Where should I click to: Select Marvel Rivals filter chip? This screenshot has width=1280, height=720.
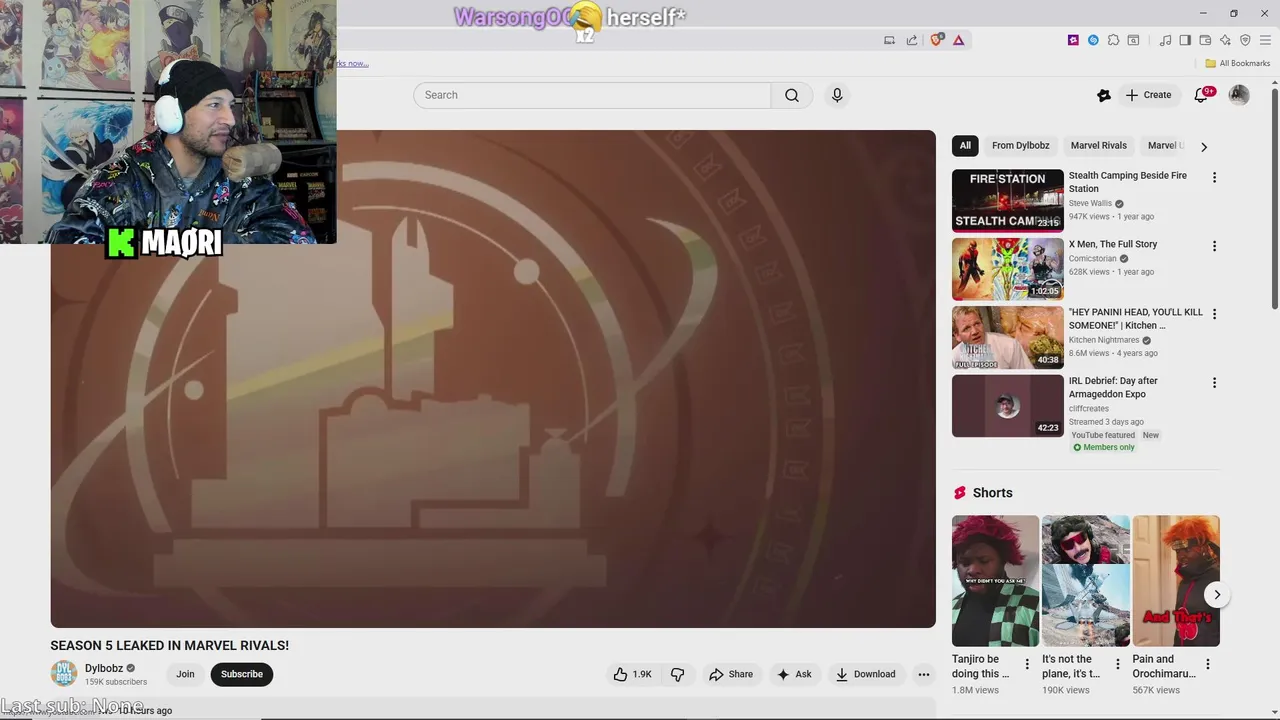[1099, 145]
